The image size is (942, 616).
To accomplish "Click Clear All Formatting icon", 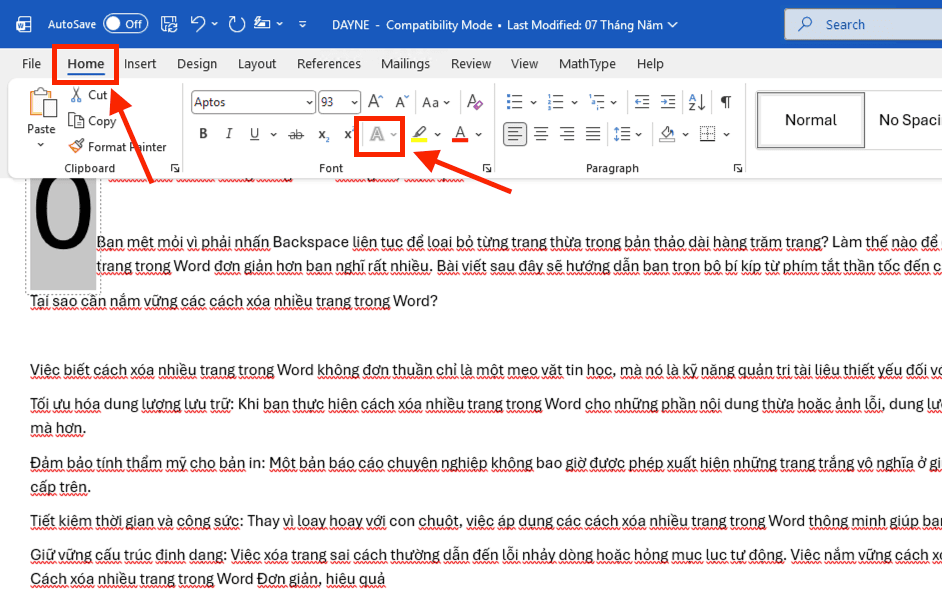I will [x=475, y=102].
